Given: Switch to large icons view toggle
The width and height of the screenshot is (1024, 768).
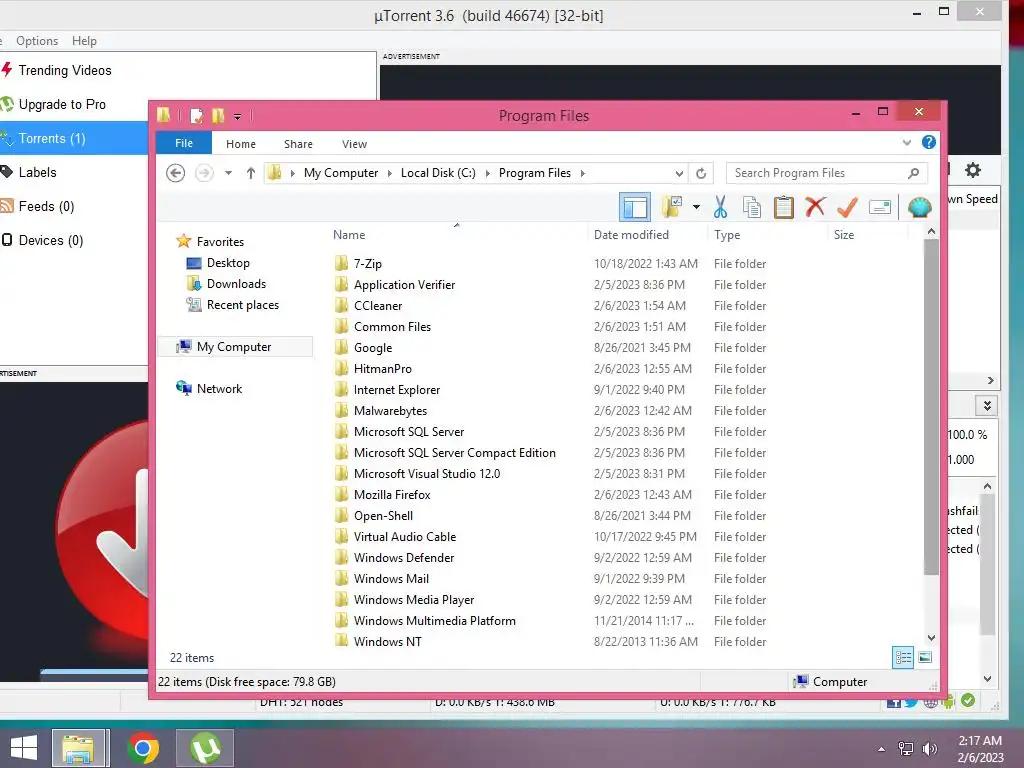Looking at the screenshot, I should pyautogui.click(x=925, y=657).
